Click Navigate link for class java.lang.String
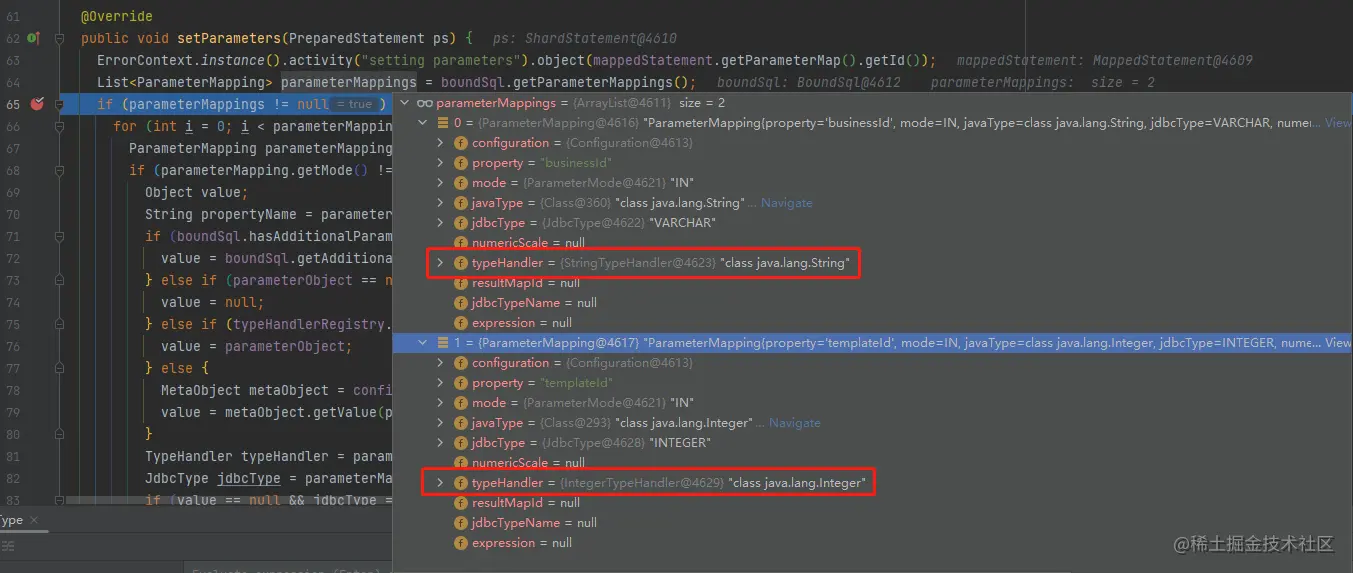Viewport: 1353px width, 573px height. (x=786, y=203)
